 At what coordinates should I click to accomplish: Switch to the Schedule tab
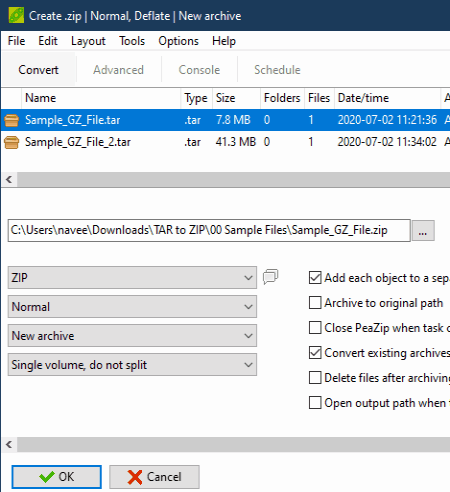(277, 70)
